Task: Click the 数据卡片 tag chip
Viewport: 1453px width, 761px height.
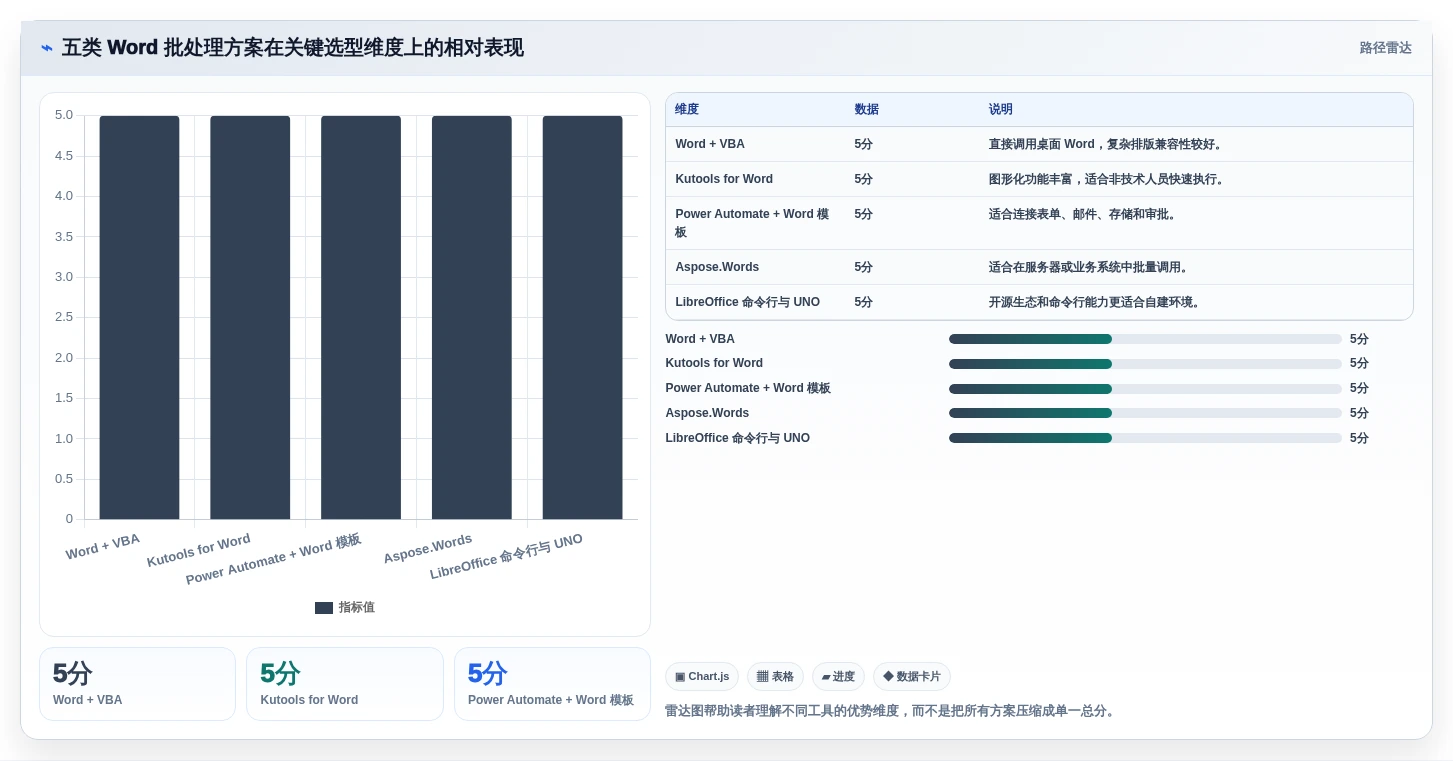Action: coord(911,677)
